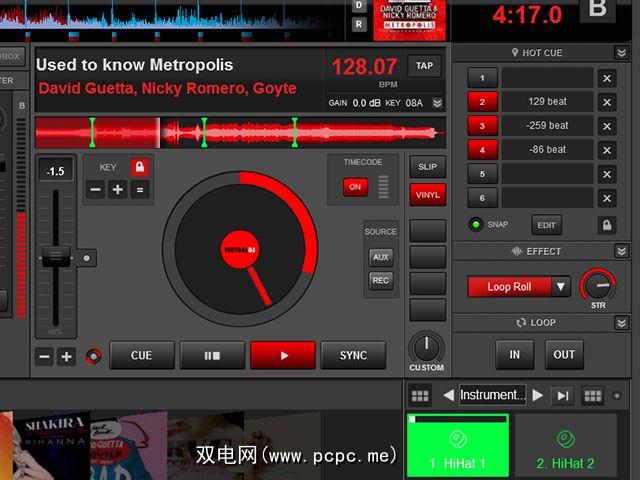Trigger the HiHat 1 sample pad

[458, 445]
